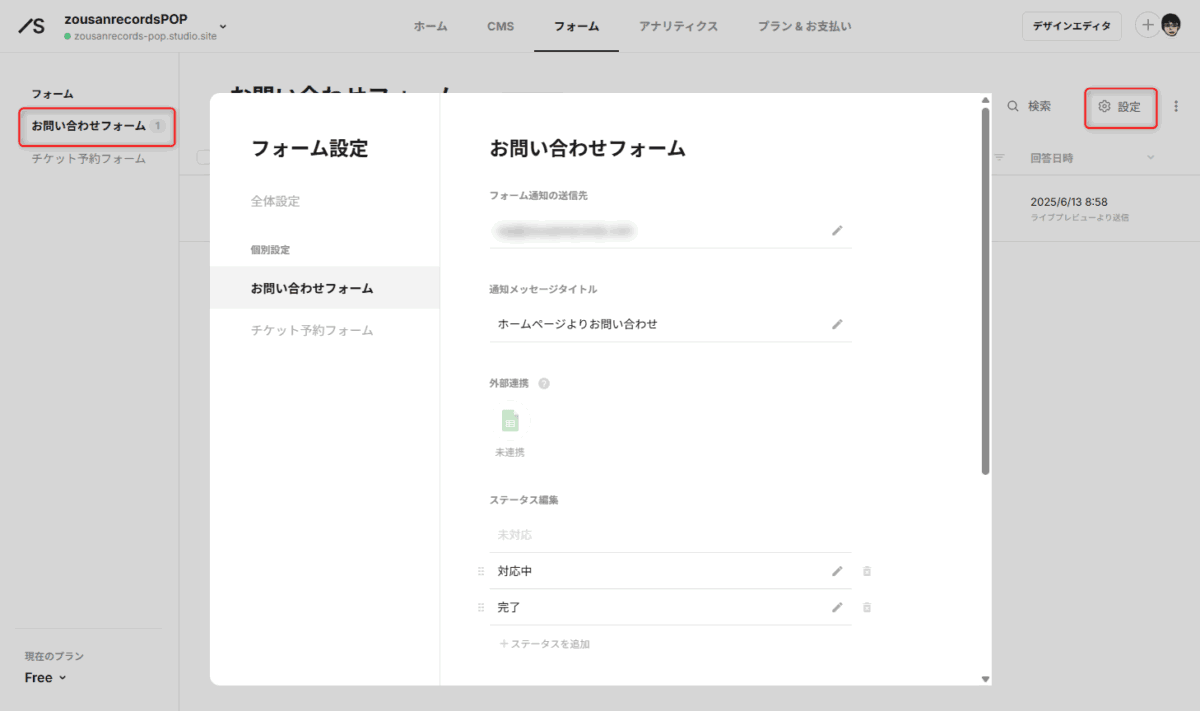Click the STUDIO logo

point(31,26)
